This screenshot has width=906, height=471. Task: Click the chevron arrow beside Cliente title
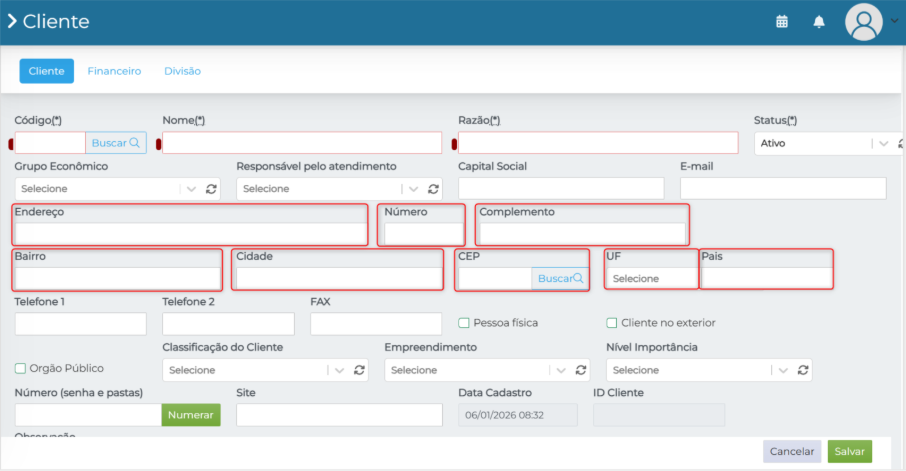point(12,21)
